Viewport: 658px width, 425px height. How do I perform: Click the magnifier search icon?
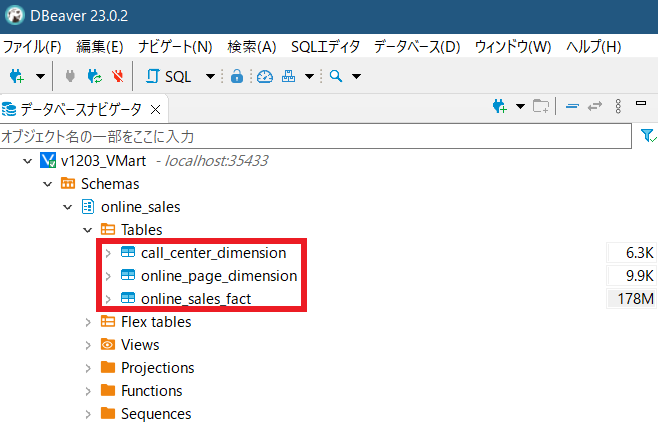[336, 76]
